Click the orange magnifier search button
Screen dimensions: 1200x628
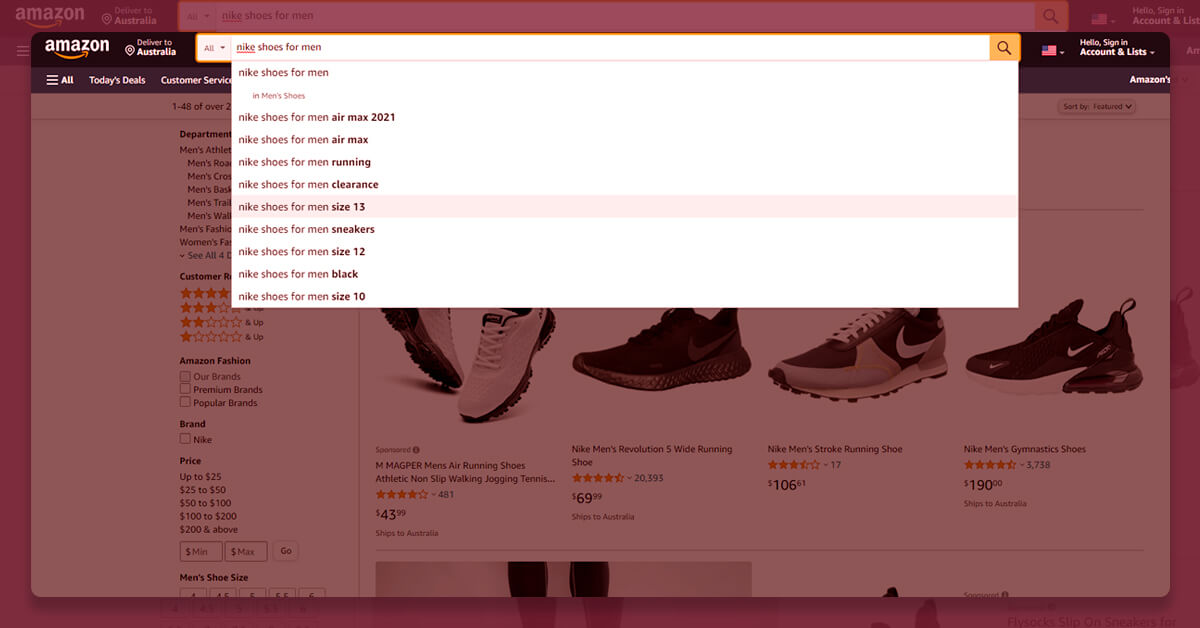[x=1004, y=47]
